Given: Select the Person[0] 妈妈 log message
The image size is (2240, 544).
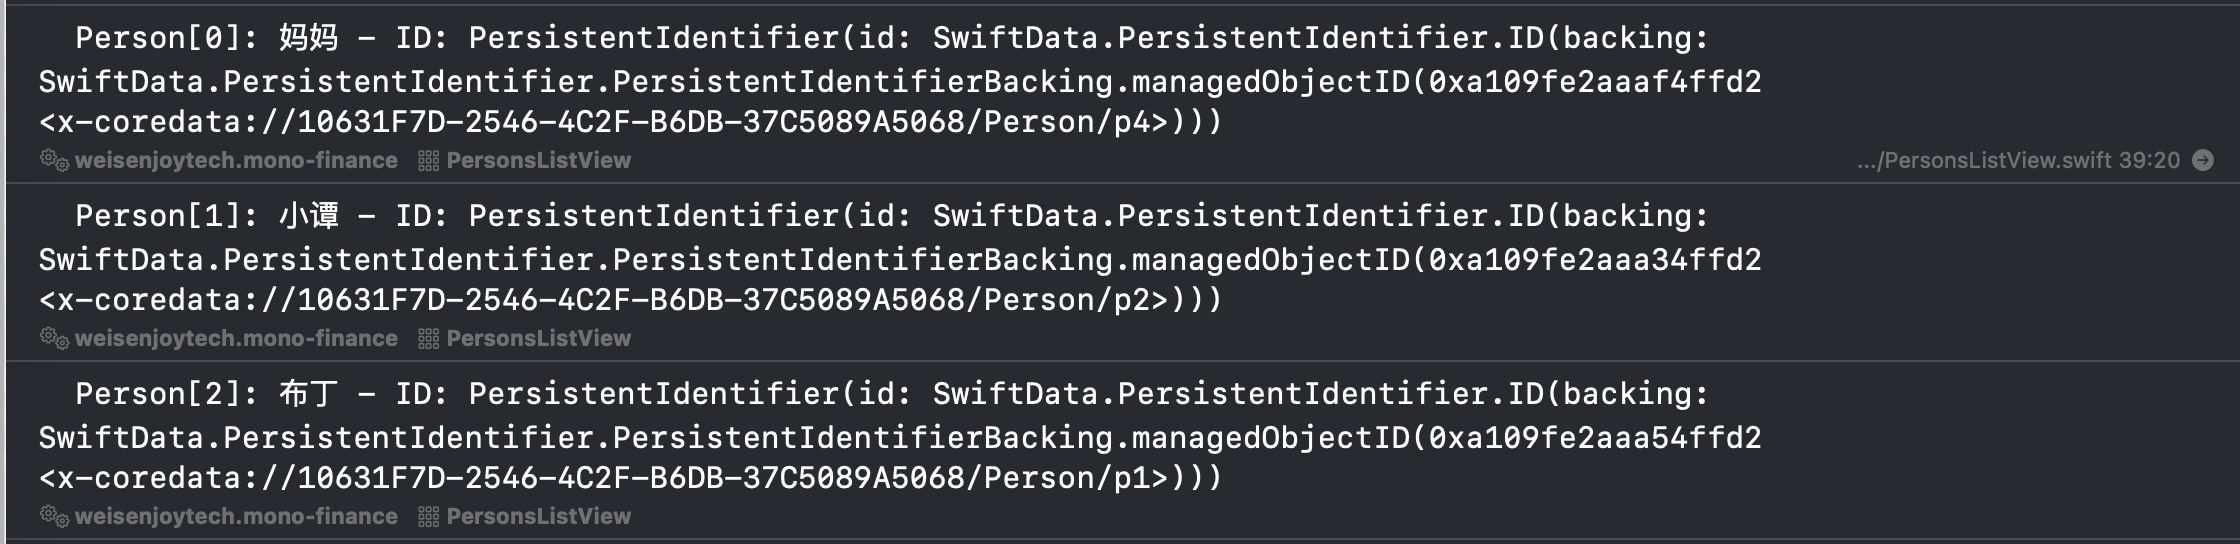Looking at the screenshot, I should click(900, 80).
